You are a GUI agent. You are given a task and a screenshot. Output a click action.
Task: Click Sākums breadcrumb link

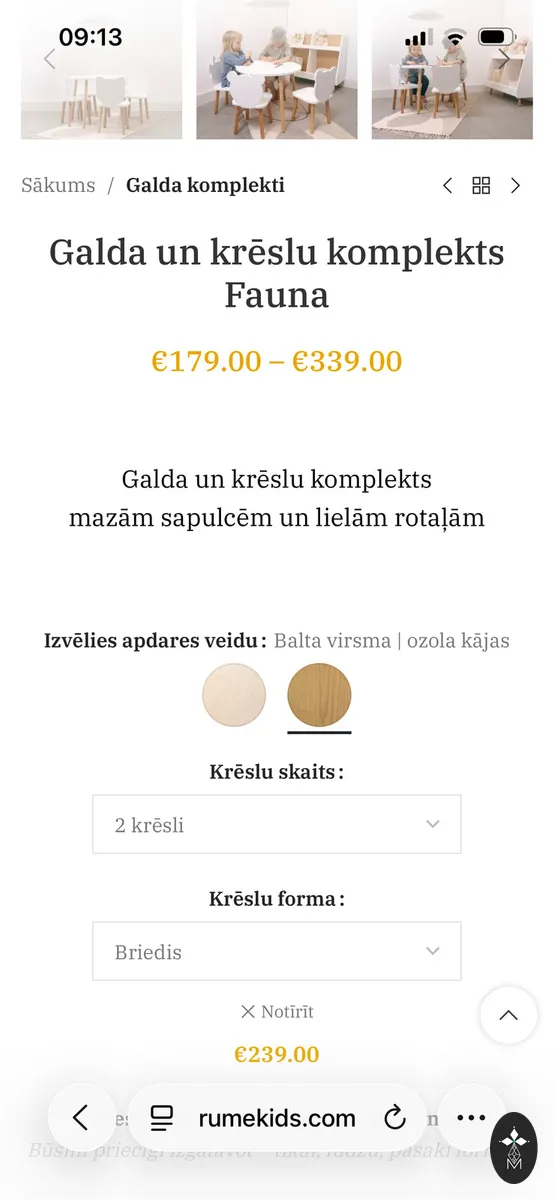pyautogui.click(x=58, y=185)
